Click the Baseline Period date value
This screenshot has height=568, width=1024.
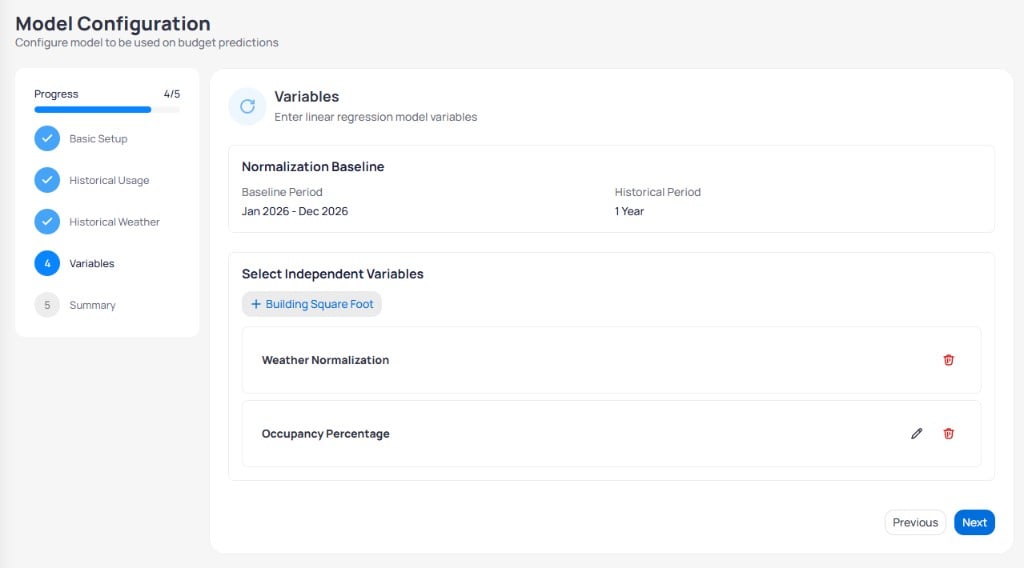pos(295,211)
